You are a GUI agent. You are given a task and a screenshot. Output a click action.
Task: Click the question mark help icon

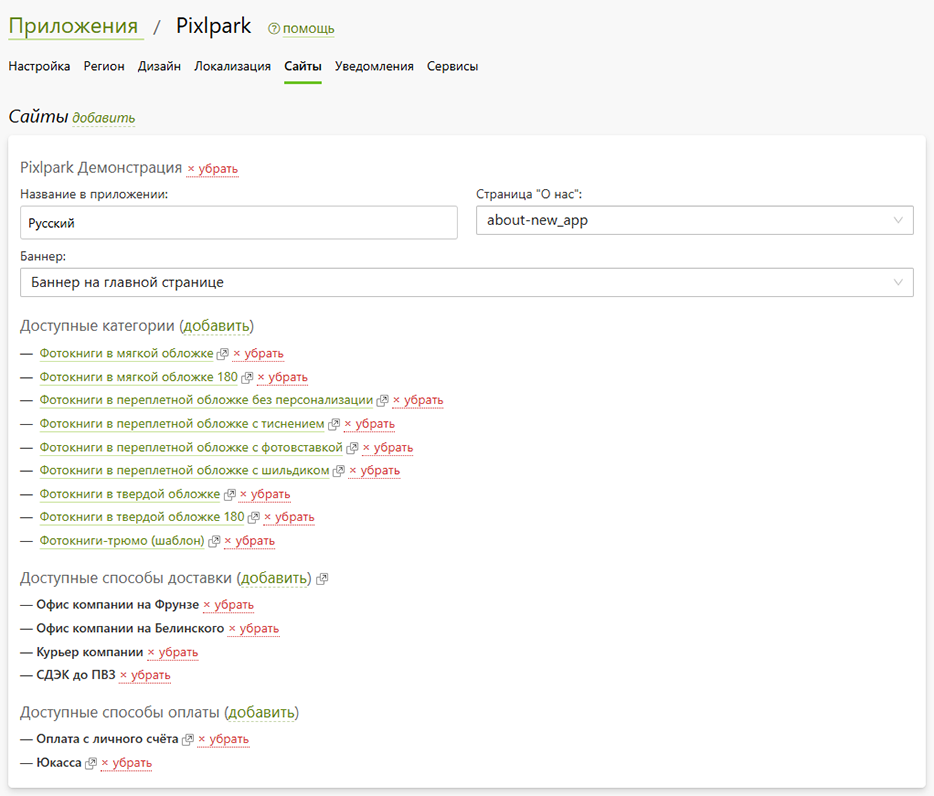point(273,29)
